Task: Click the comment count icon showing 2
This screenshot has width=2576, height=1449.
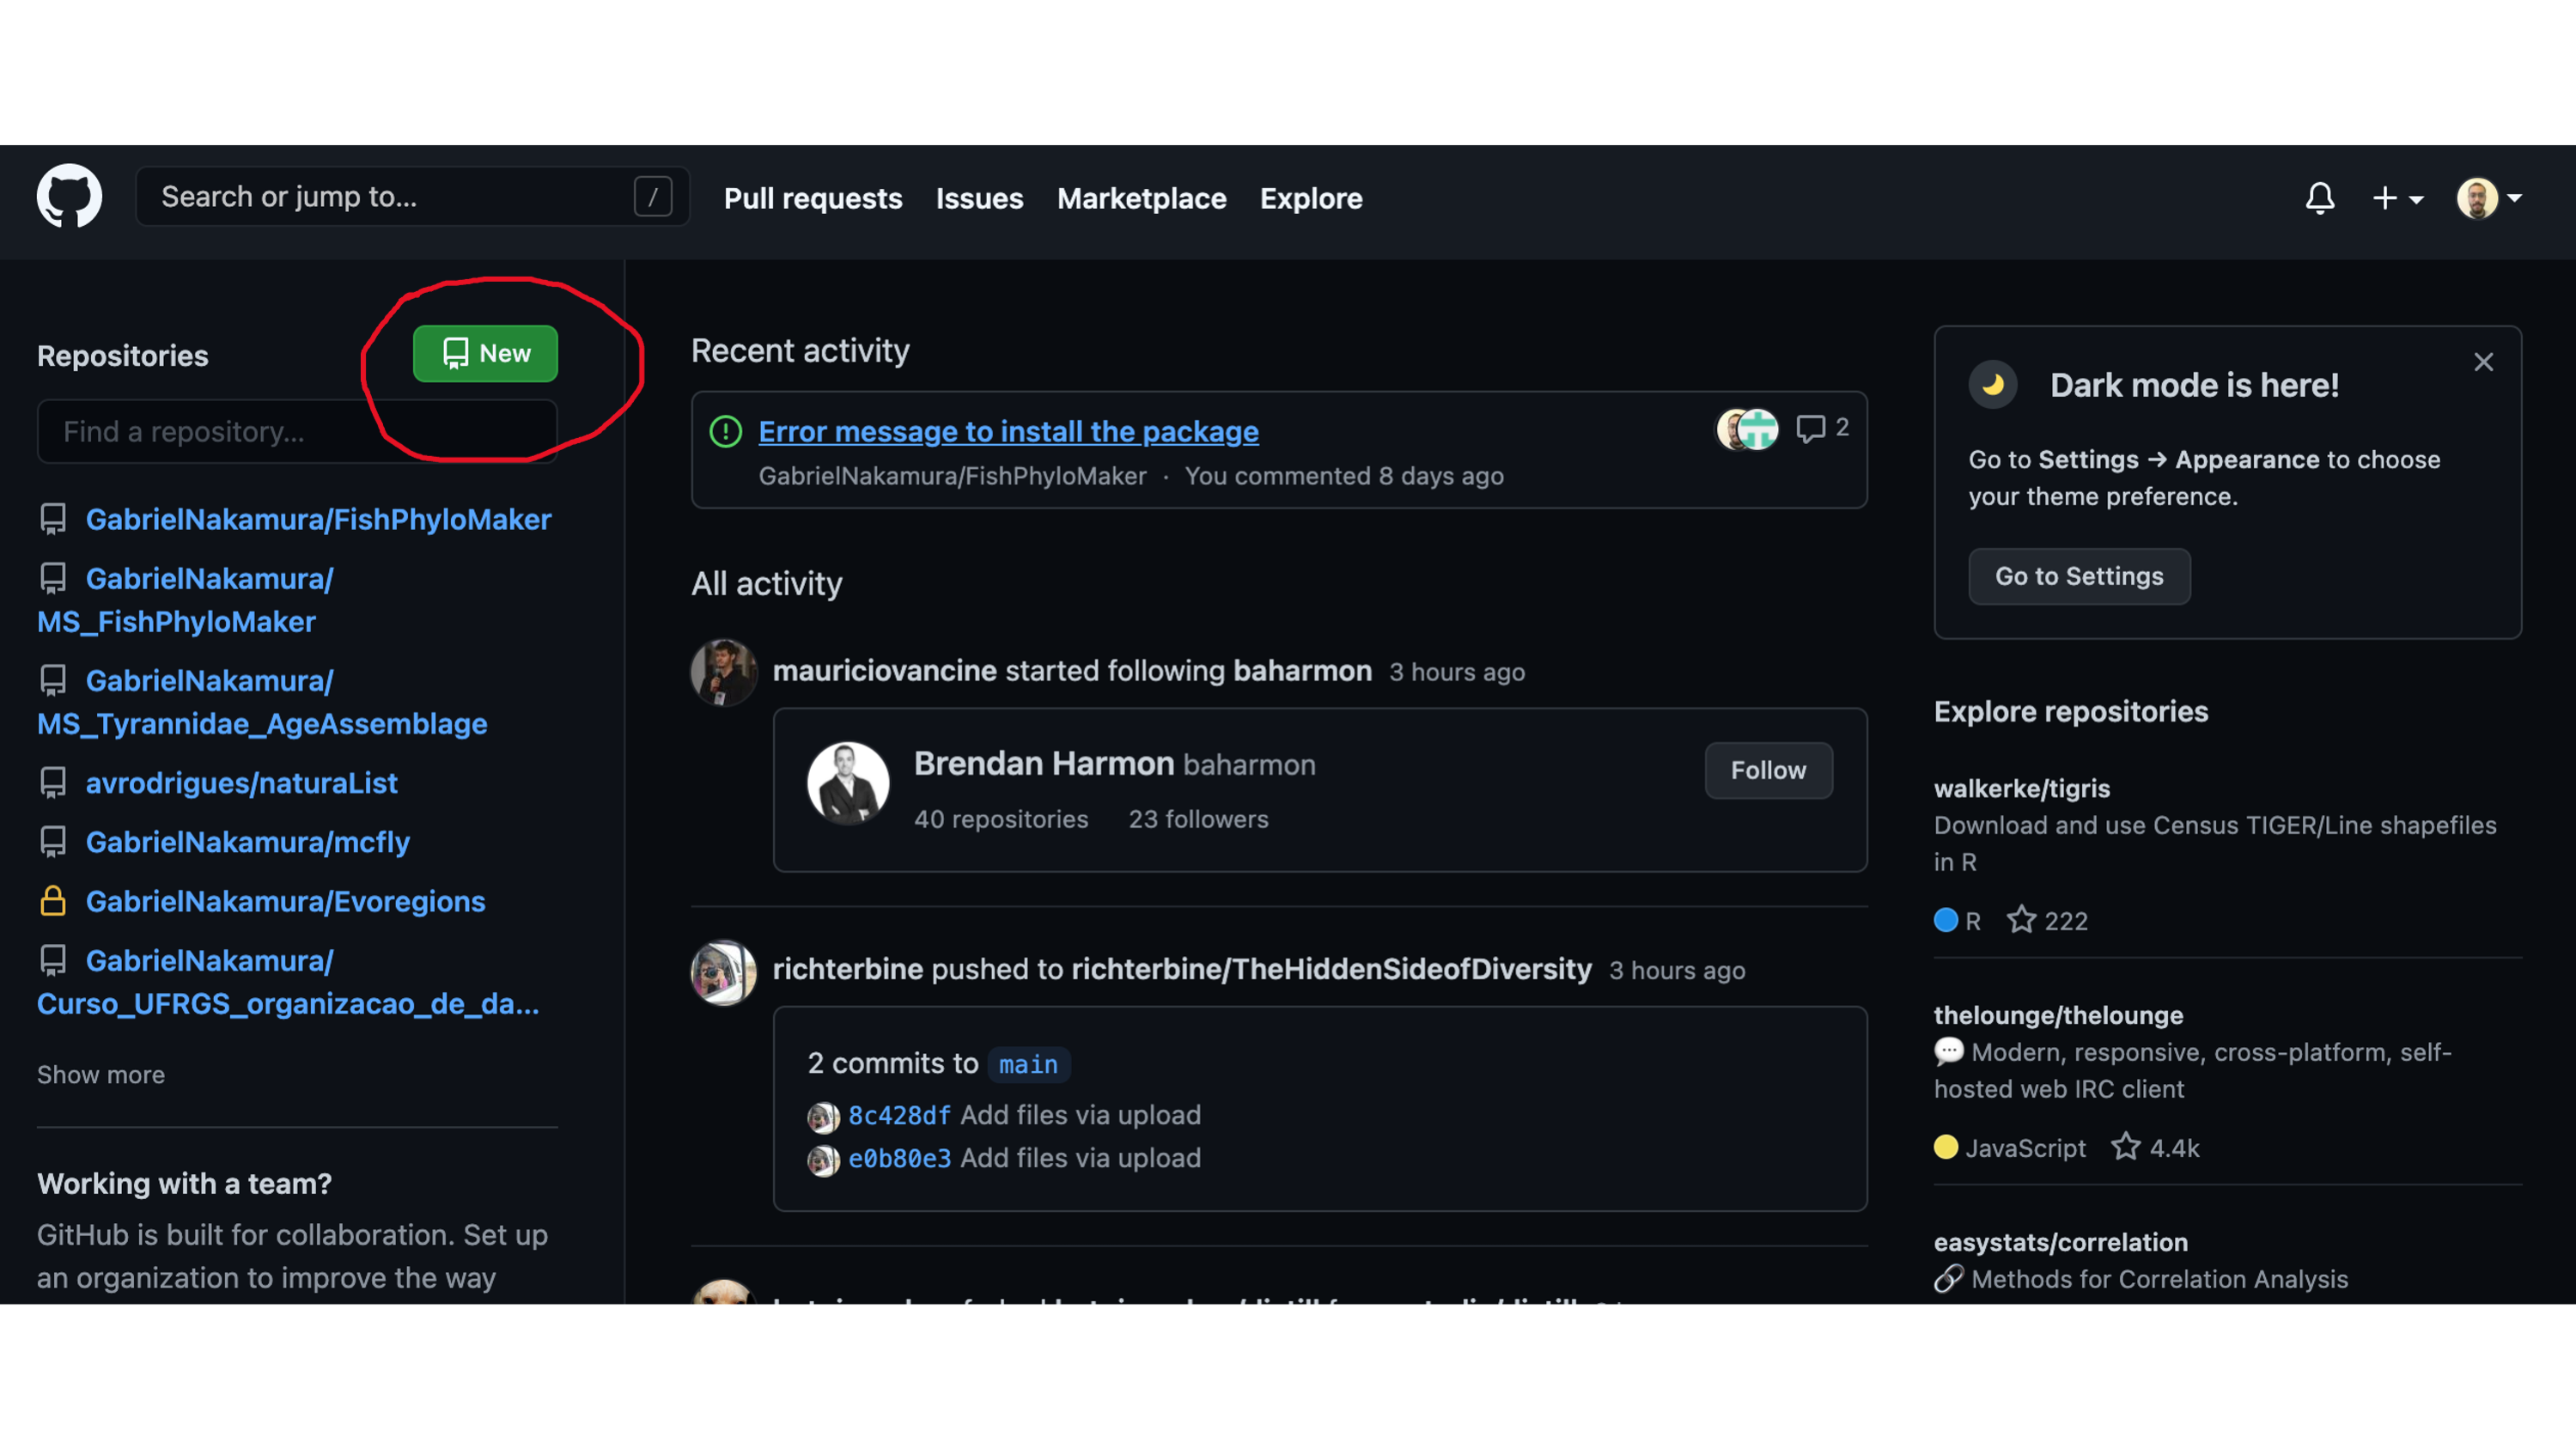Action: [1810, 428]
